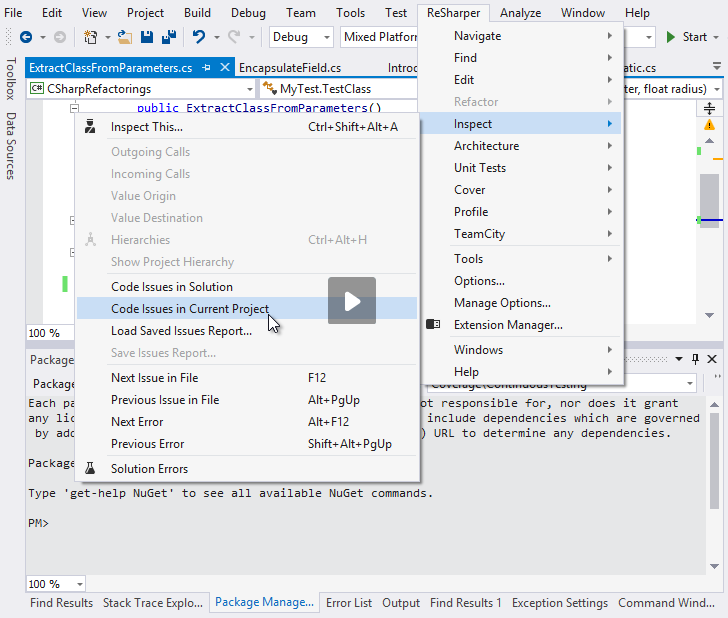Open the CSharpRefactorings project dropdown
The width and height of the screenshot is (728, 618).
pos(141,88)
